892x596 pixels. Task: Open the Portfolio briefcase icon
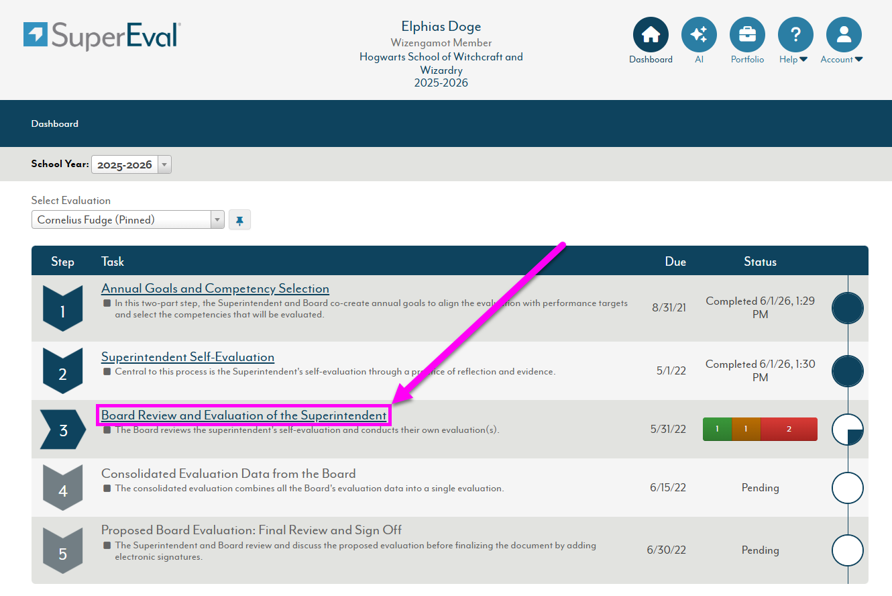tap(747, 35)
